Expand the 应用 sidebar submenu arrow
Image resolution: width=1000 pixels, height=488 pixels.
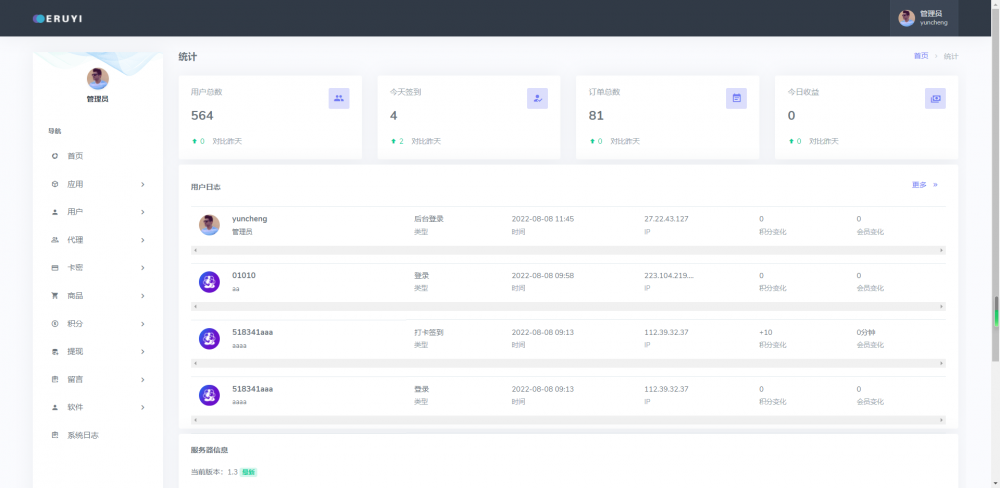click(143, 184)
